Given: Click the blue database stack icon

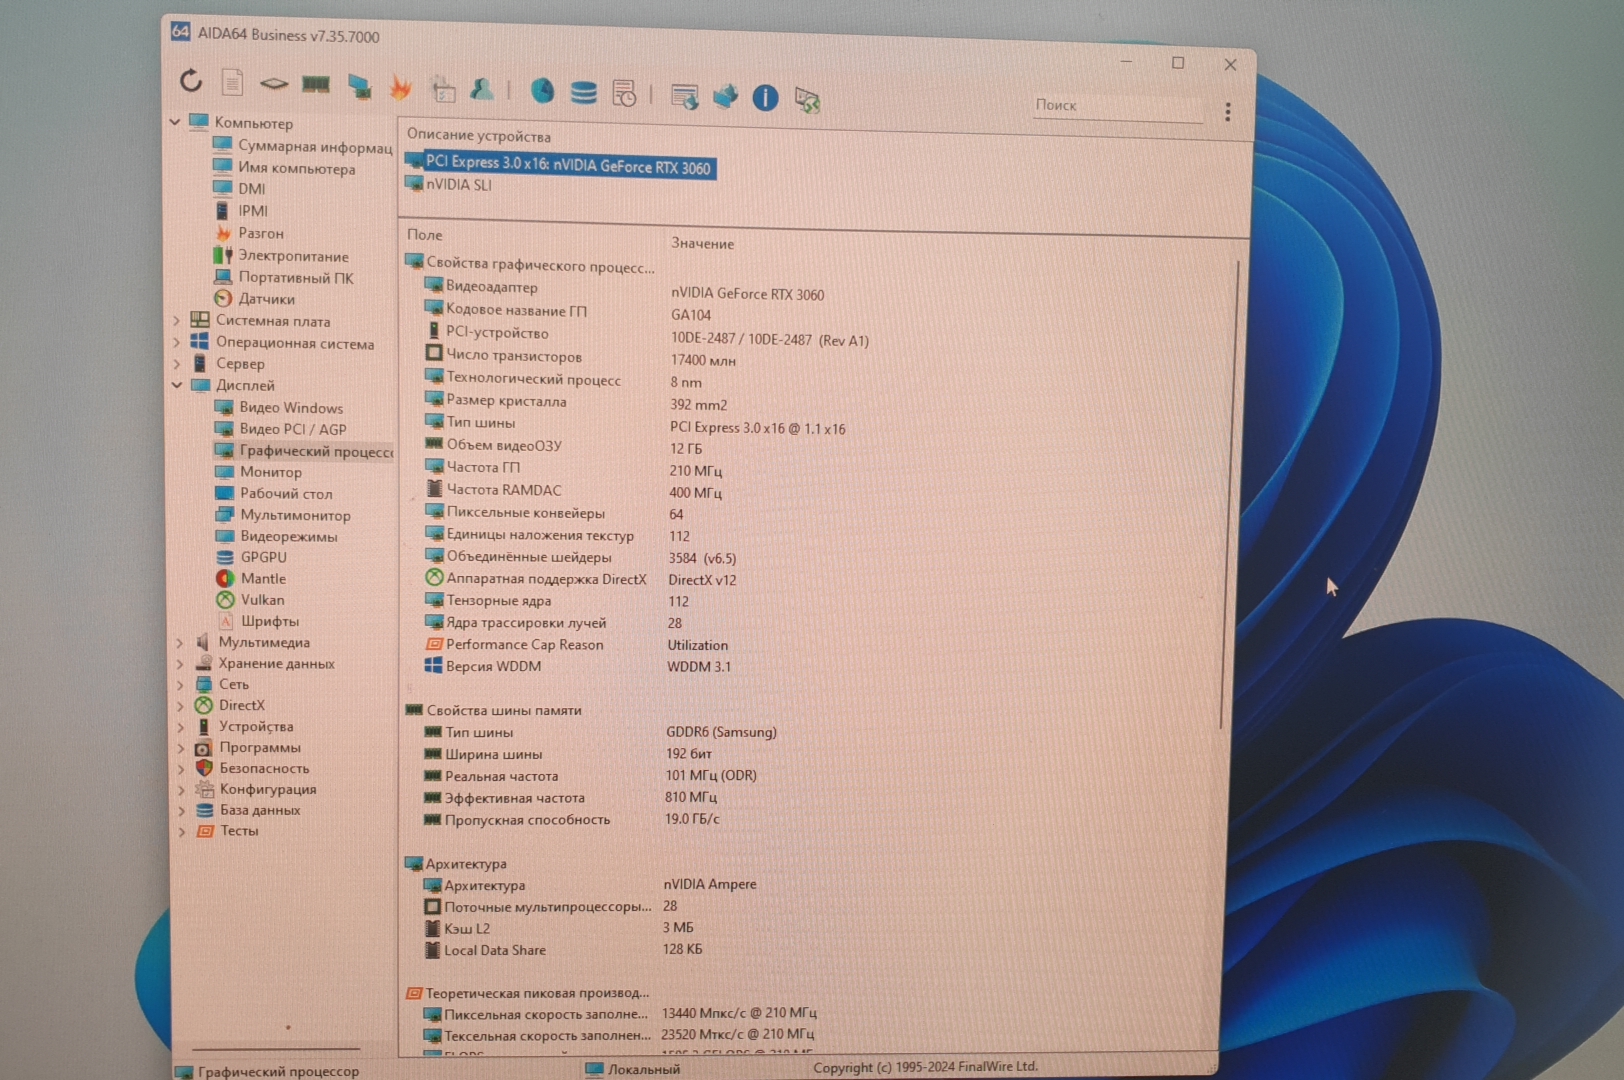Looking at the screenshot, I should 583,93.
